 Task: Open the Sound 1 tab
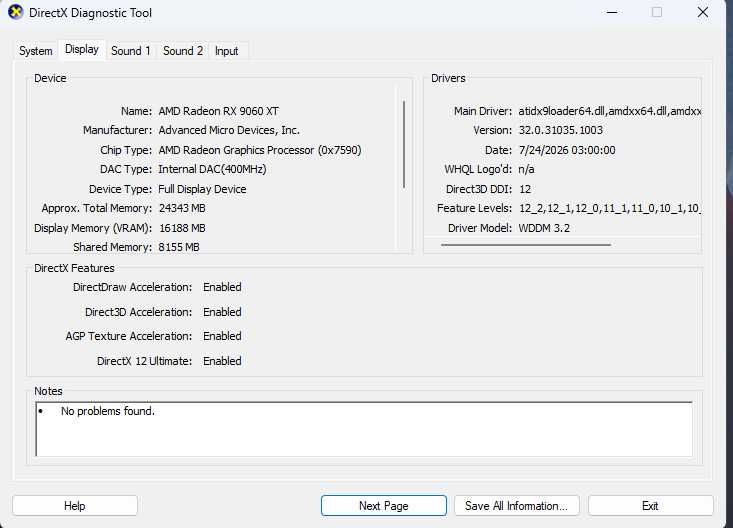(131, 51)
